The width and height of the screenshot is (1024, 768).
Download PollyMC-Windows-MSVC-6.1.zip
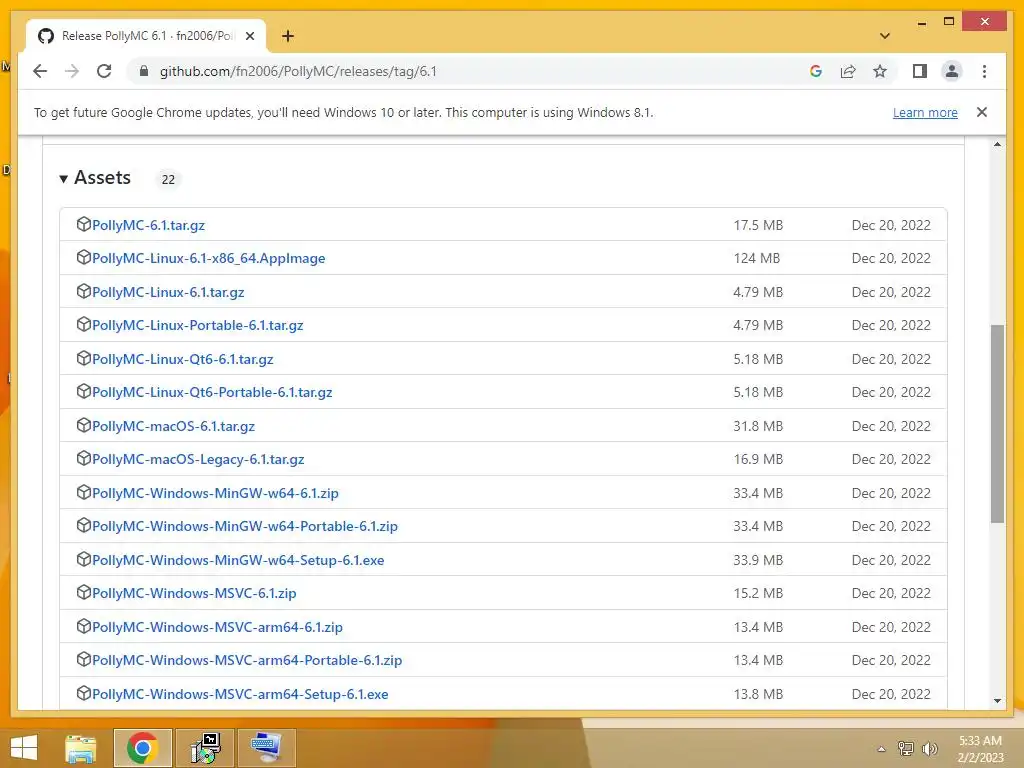click(194, 594)
